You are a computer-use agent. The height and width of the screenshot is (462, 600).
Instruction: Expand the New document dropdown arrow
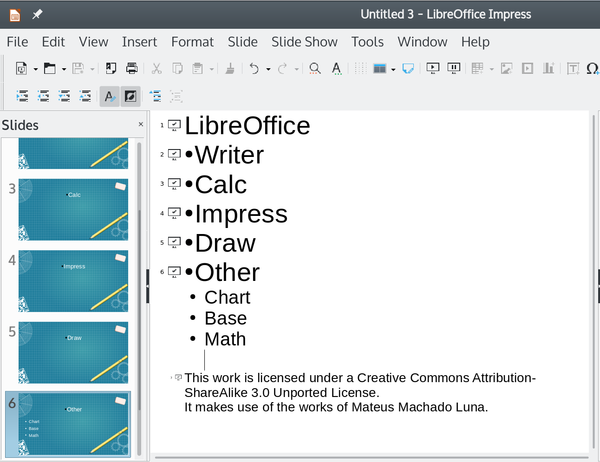(x=35, y=69)
